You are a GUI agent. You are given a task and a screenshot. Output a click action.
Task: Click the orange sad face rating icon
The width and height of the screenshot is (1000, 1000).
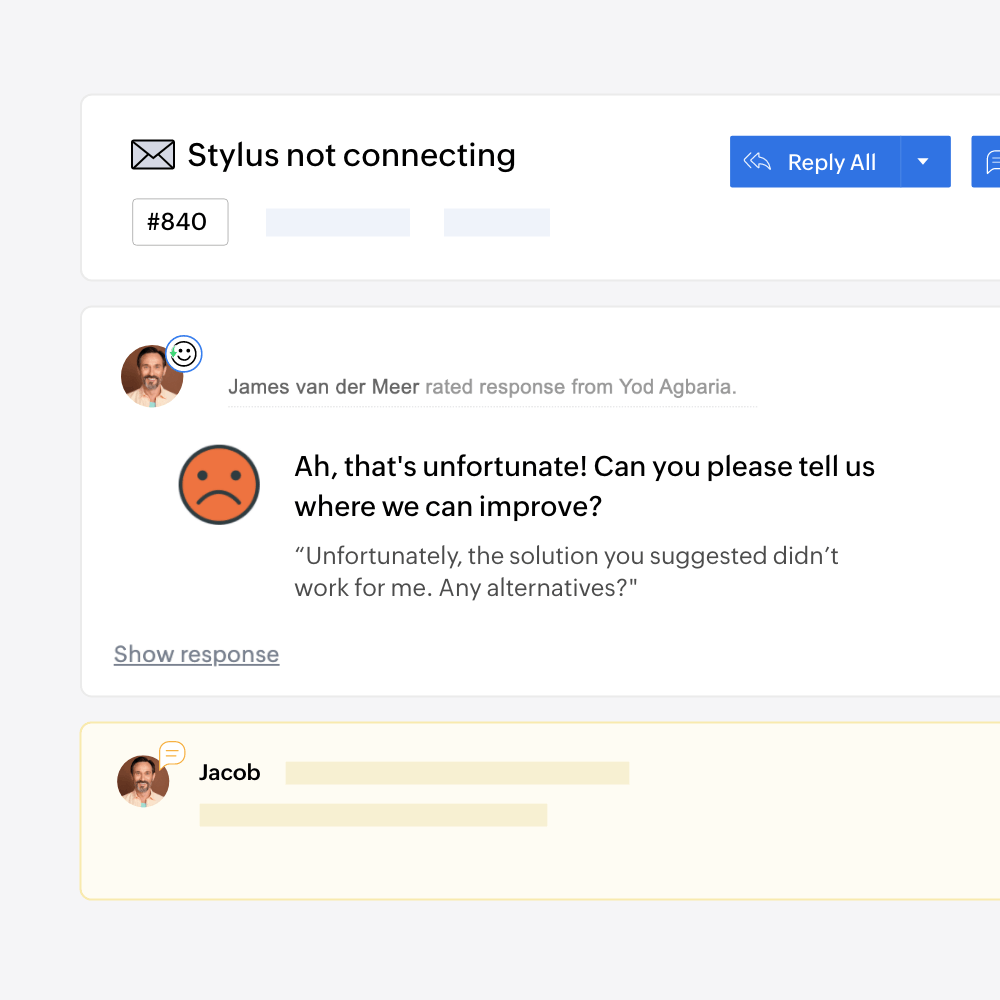(x=219, y=485)
